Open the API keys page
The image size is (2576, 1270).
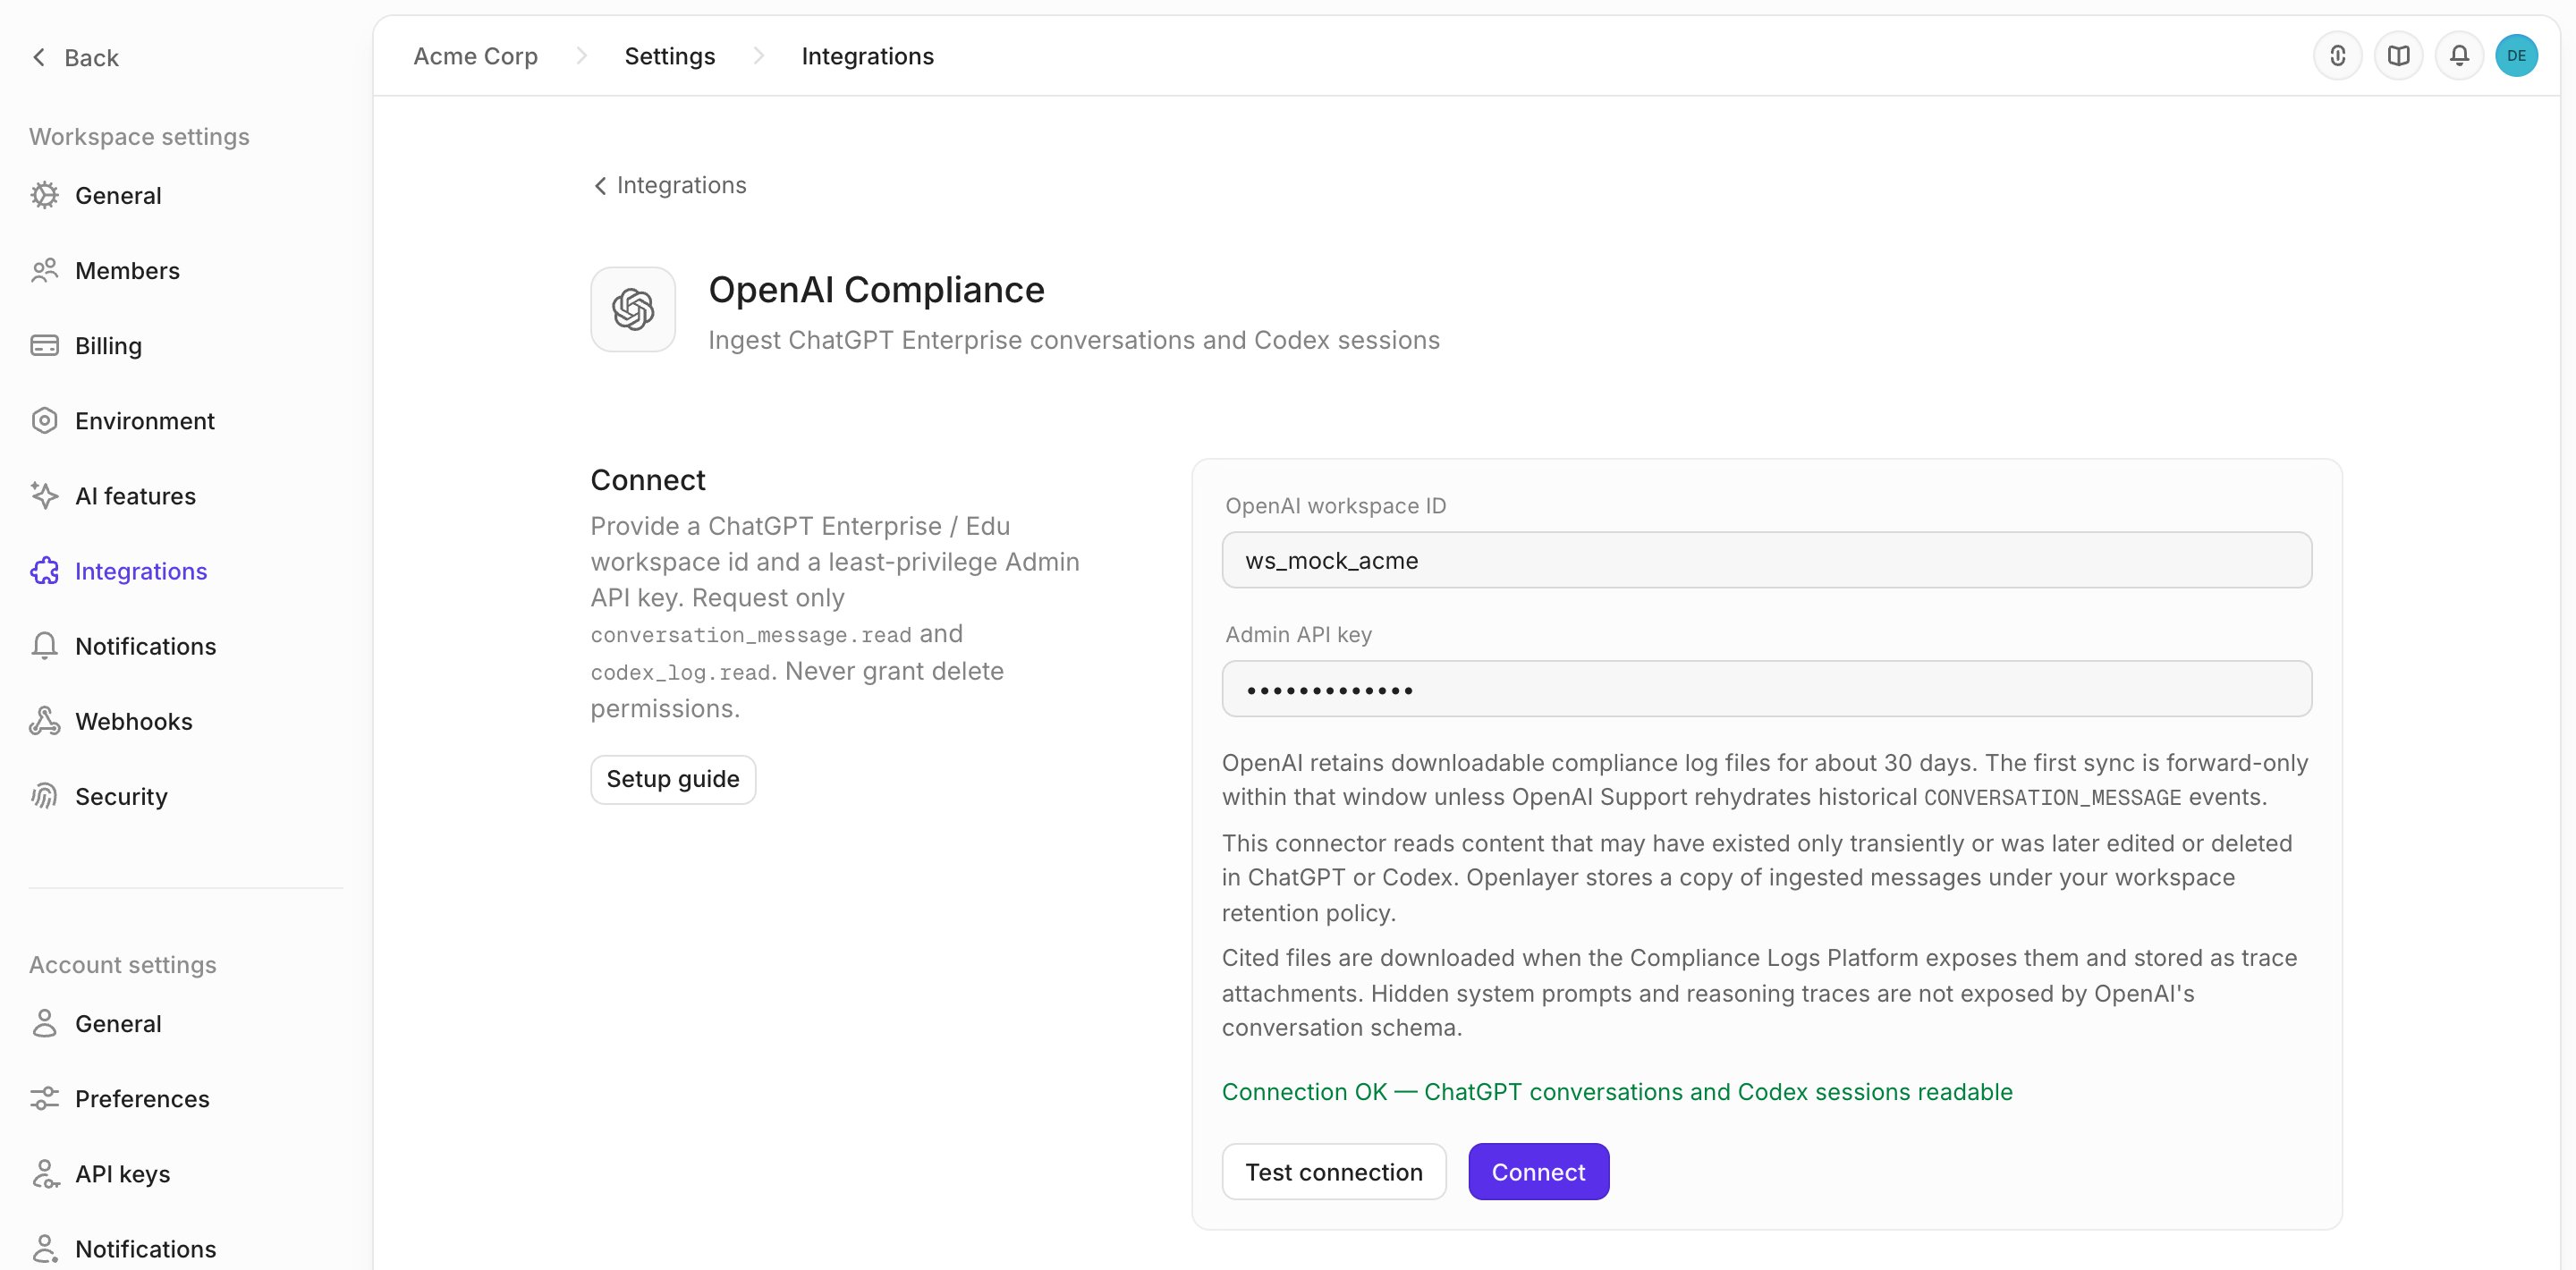pos(123,1173)
